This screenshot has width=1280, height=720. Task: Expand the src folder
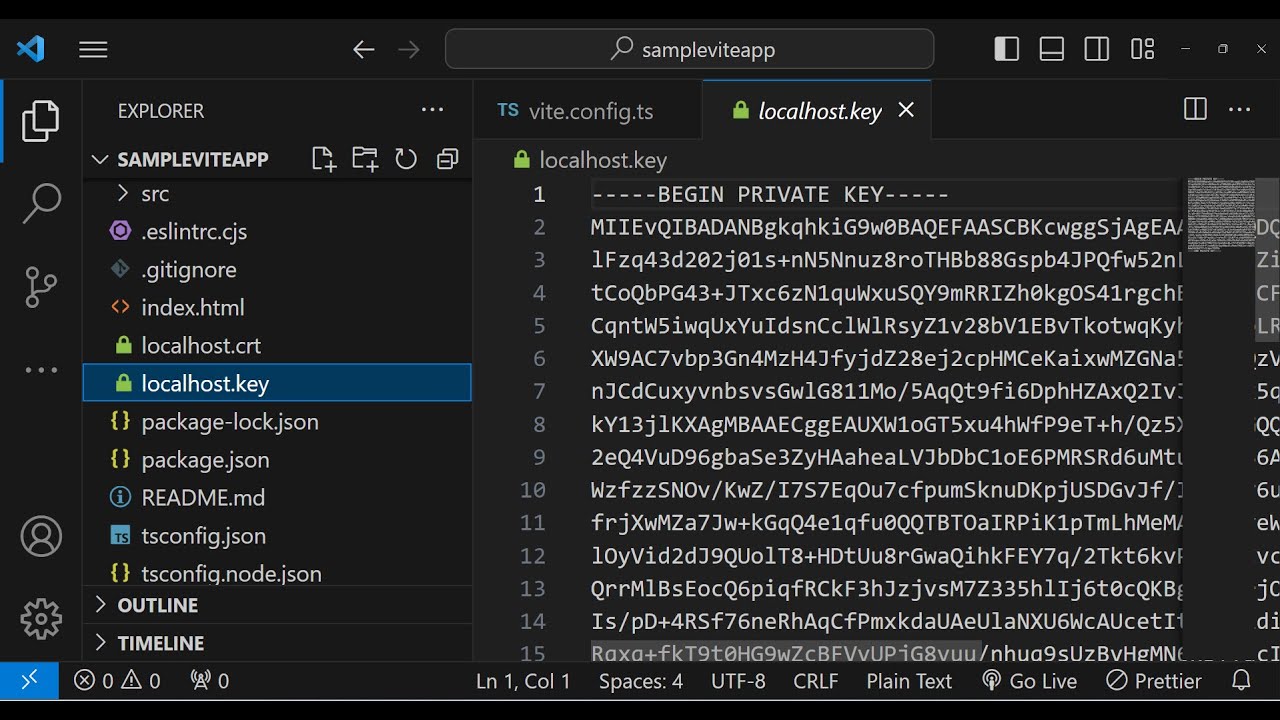point(154,193)
